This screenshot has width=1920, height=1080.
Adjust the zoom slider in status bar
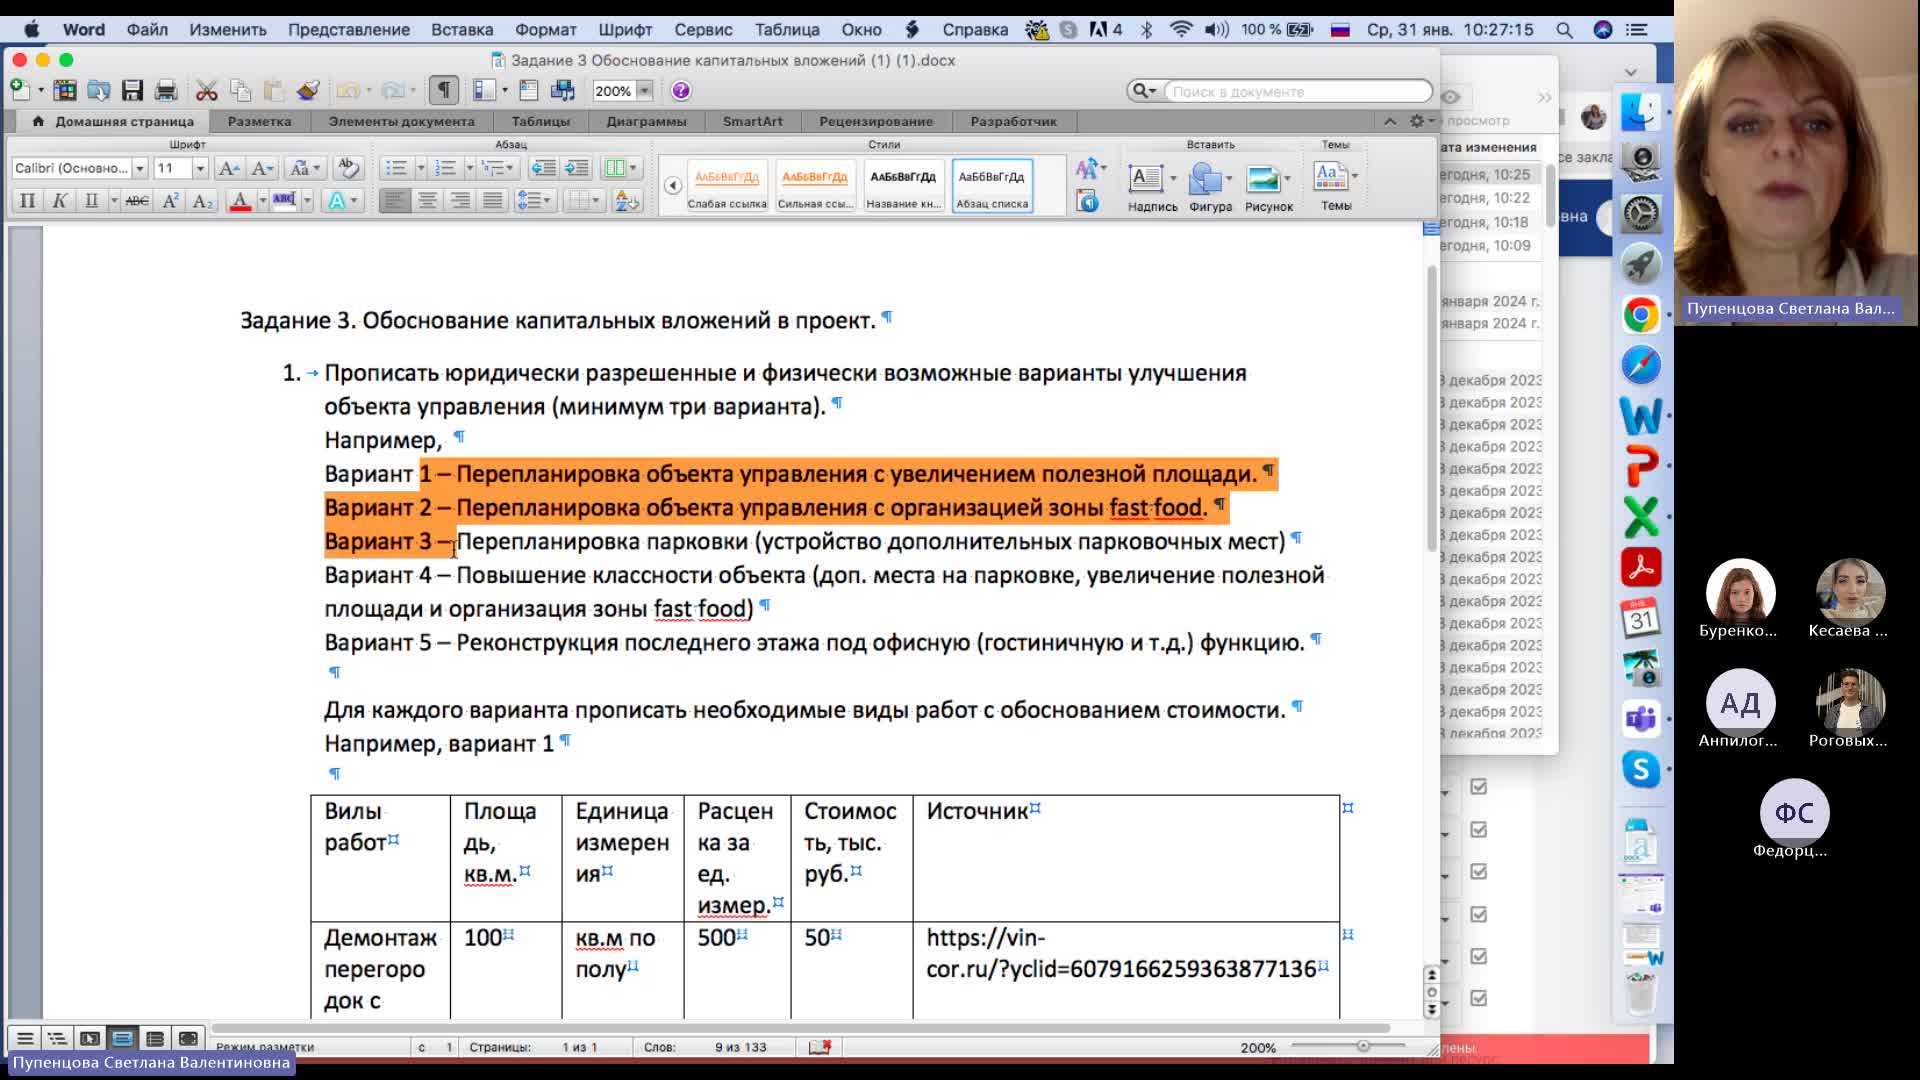(x=1362, y=1046)
